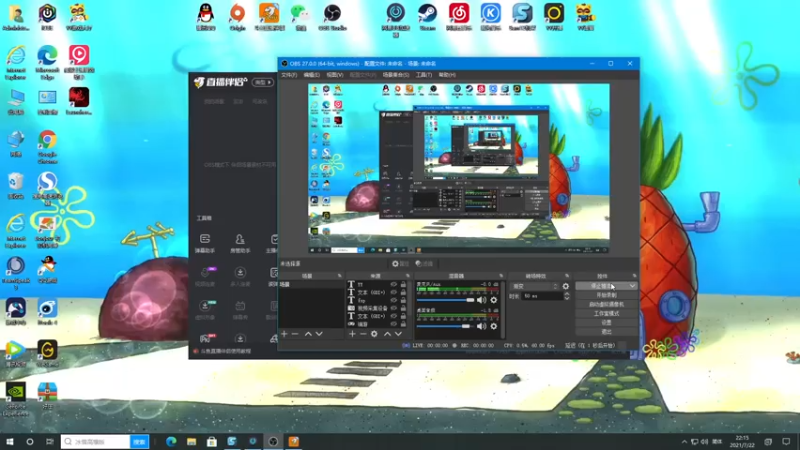Viewport: 800px width, 450px height.
Task: Adjust the 麦克风/Aux volume slider
Action: click(445, 300)
